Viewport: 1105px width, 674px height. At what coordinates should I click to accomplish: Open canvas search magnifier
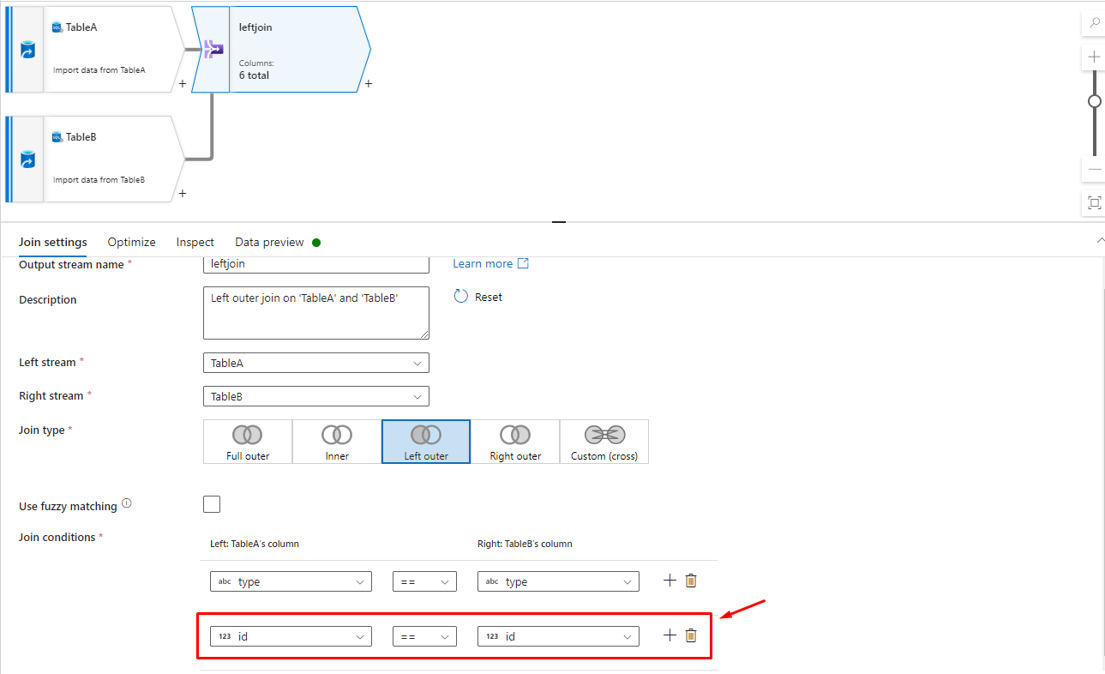(1094, 23)
